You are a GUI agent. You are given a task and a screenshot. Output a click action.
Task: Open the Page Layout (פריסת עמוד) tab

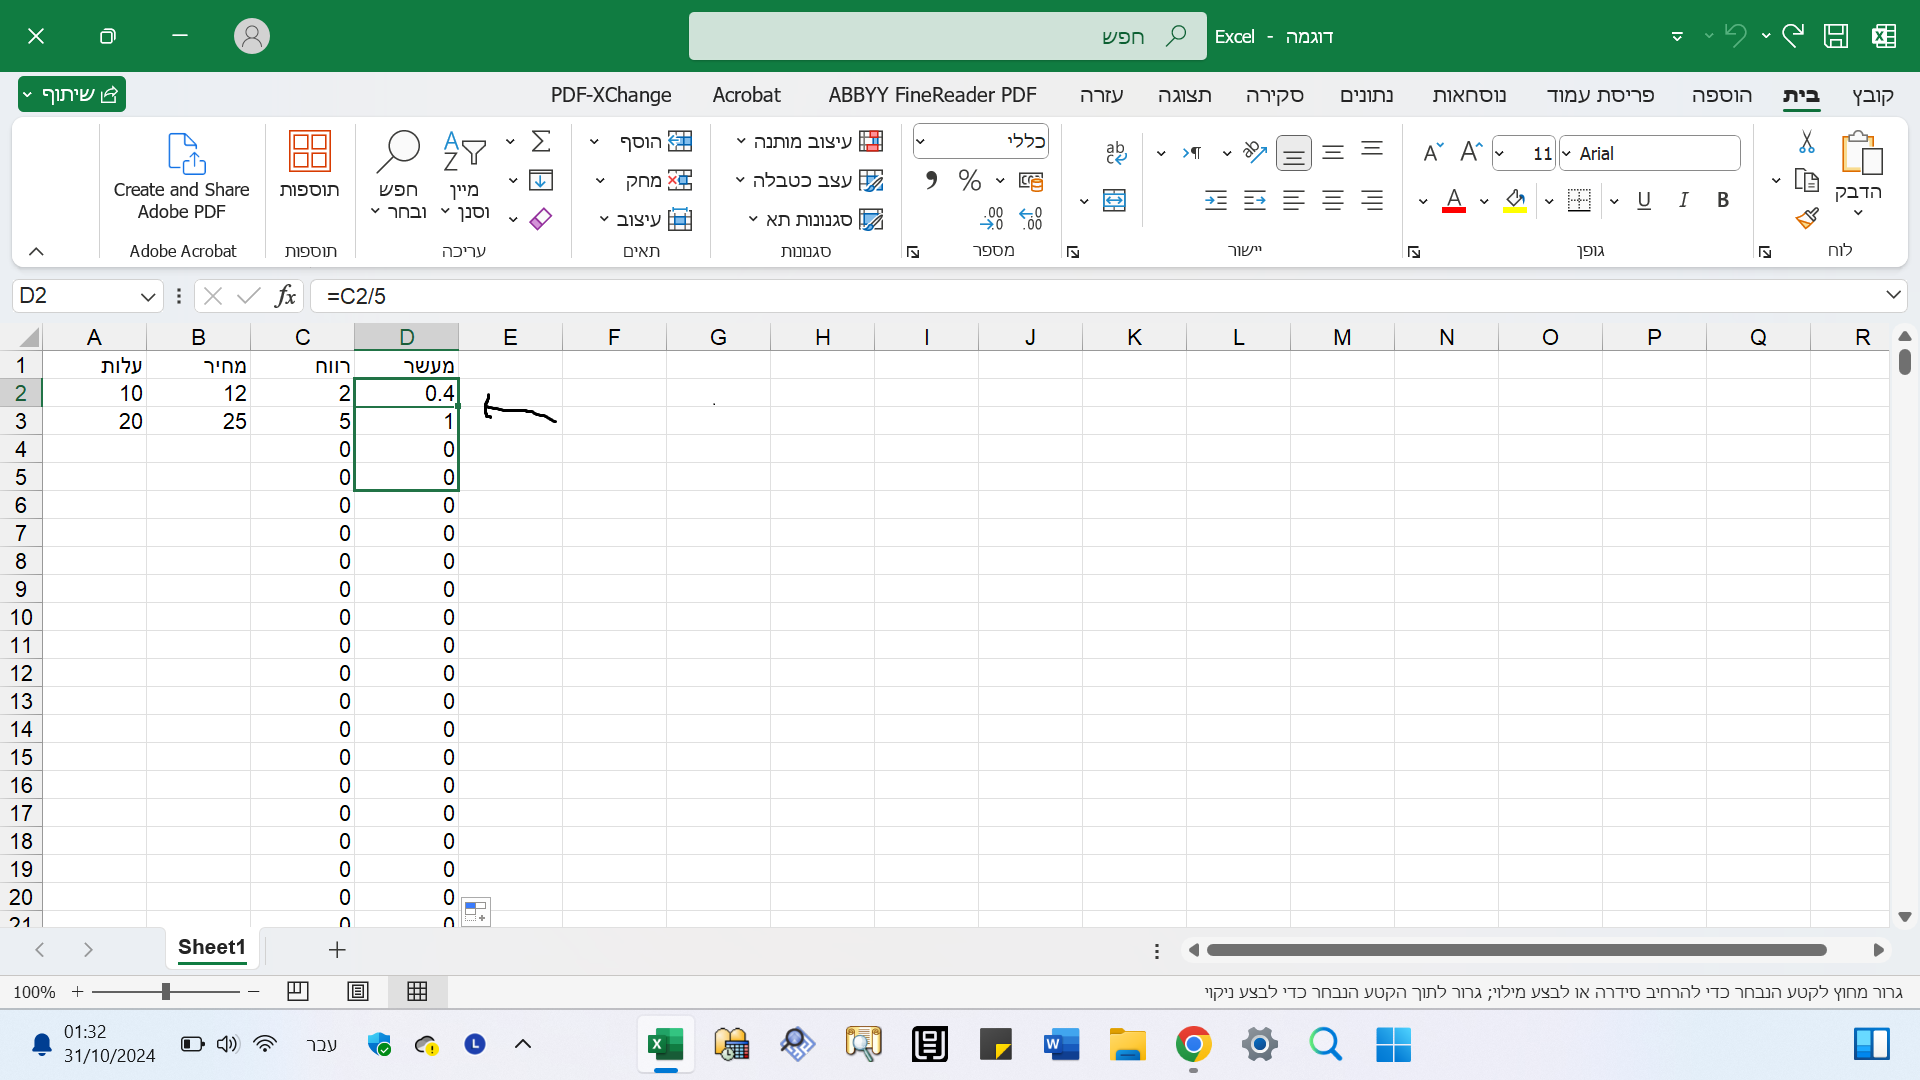pyautogui.click(x=1600, y=95)
